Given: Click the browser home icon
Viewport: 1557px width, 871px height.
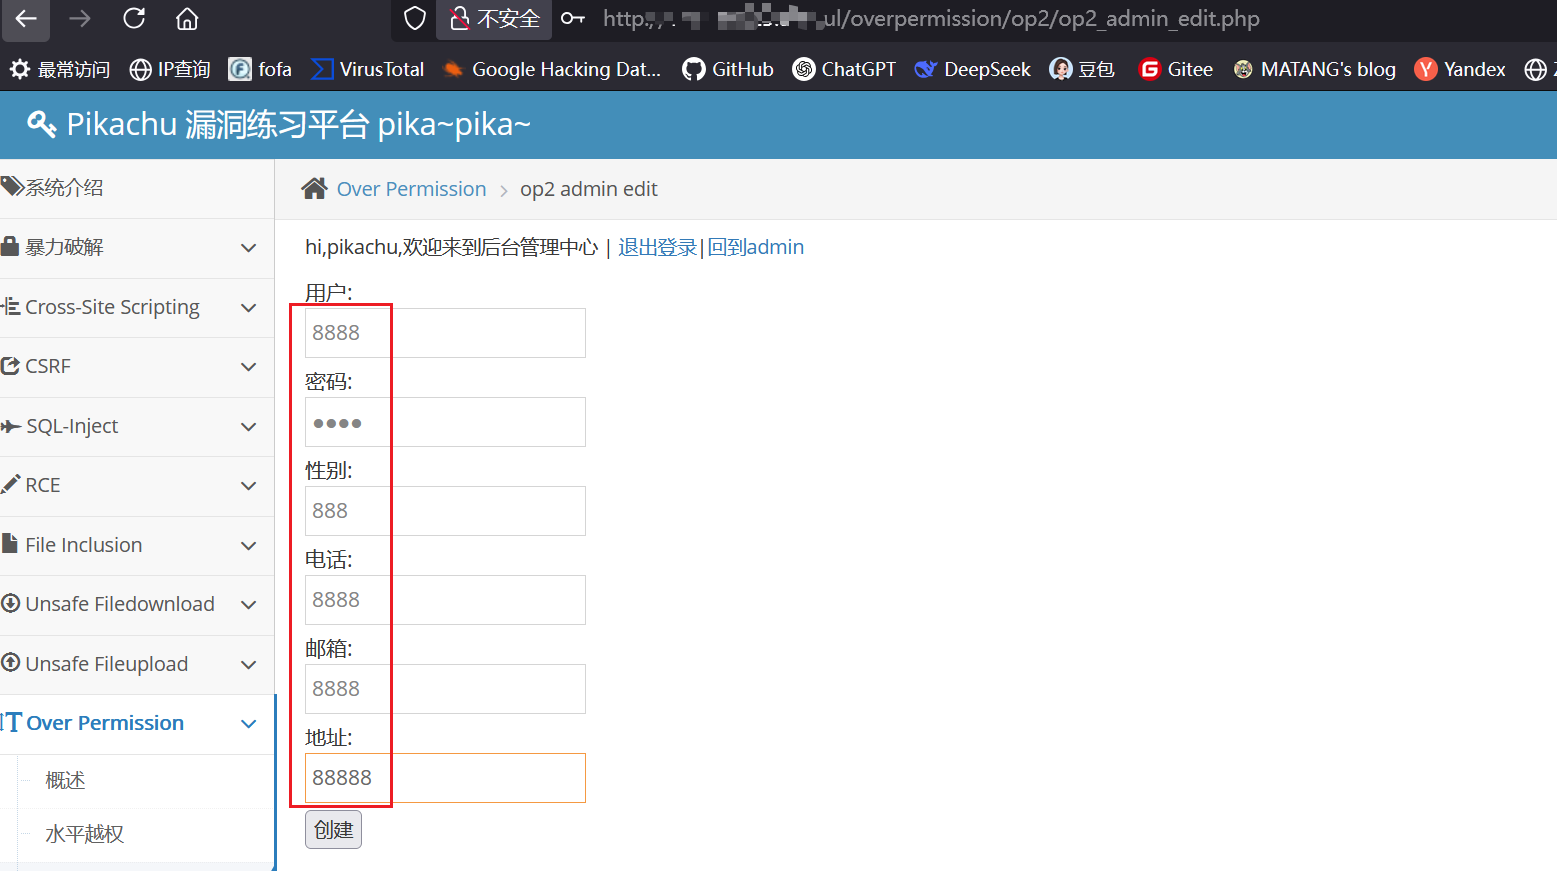Looking at the screenshot, I should click(x=187, y=19).
